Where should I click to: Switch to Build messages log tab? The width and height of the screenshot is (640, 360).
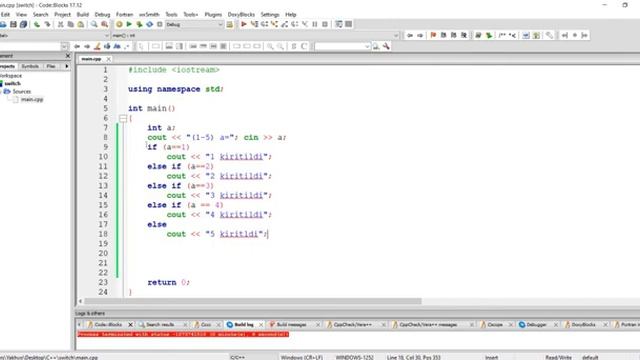click(x=291, y=324)
